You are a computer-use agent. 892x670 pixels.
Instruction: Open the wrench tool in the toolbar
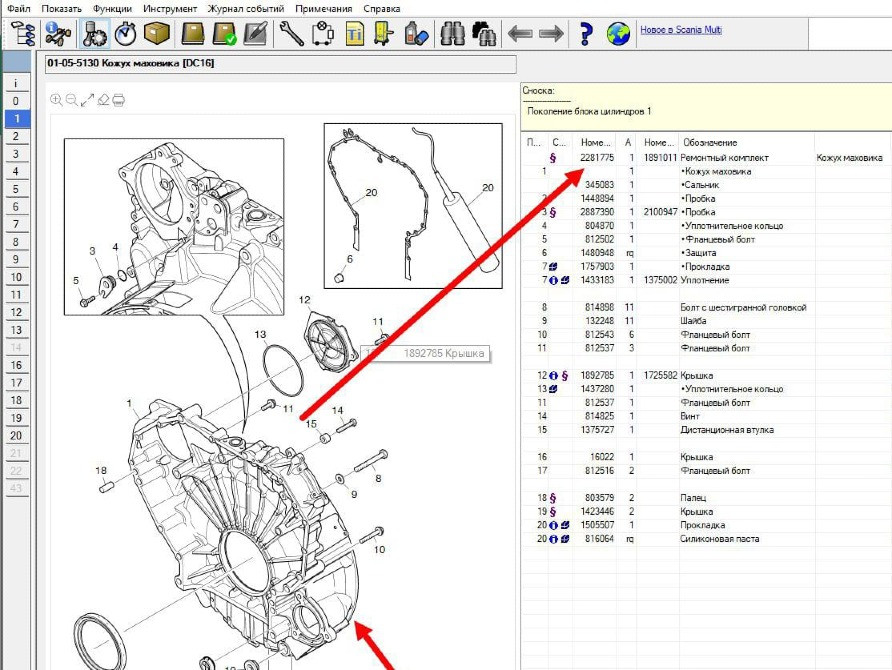(x=291, y=34)
